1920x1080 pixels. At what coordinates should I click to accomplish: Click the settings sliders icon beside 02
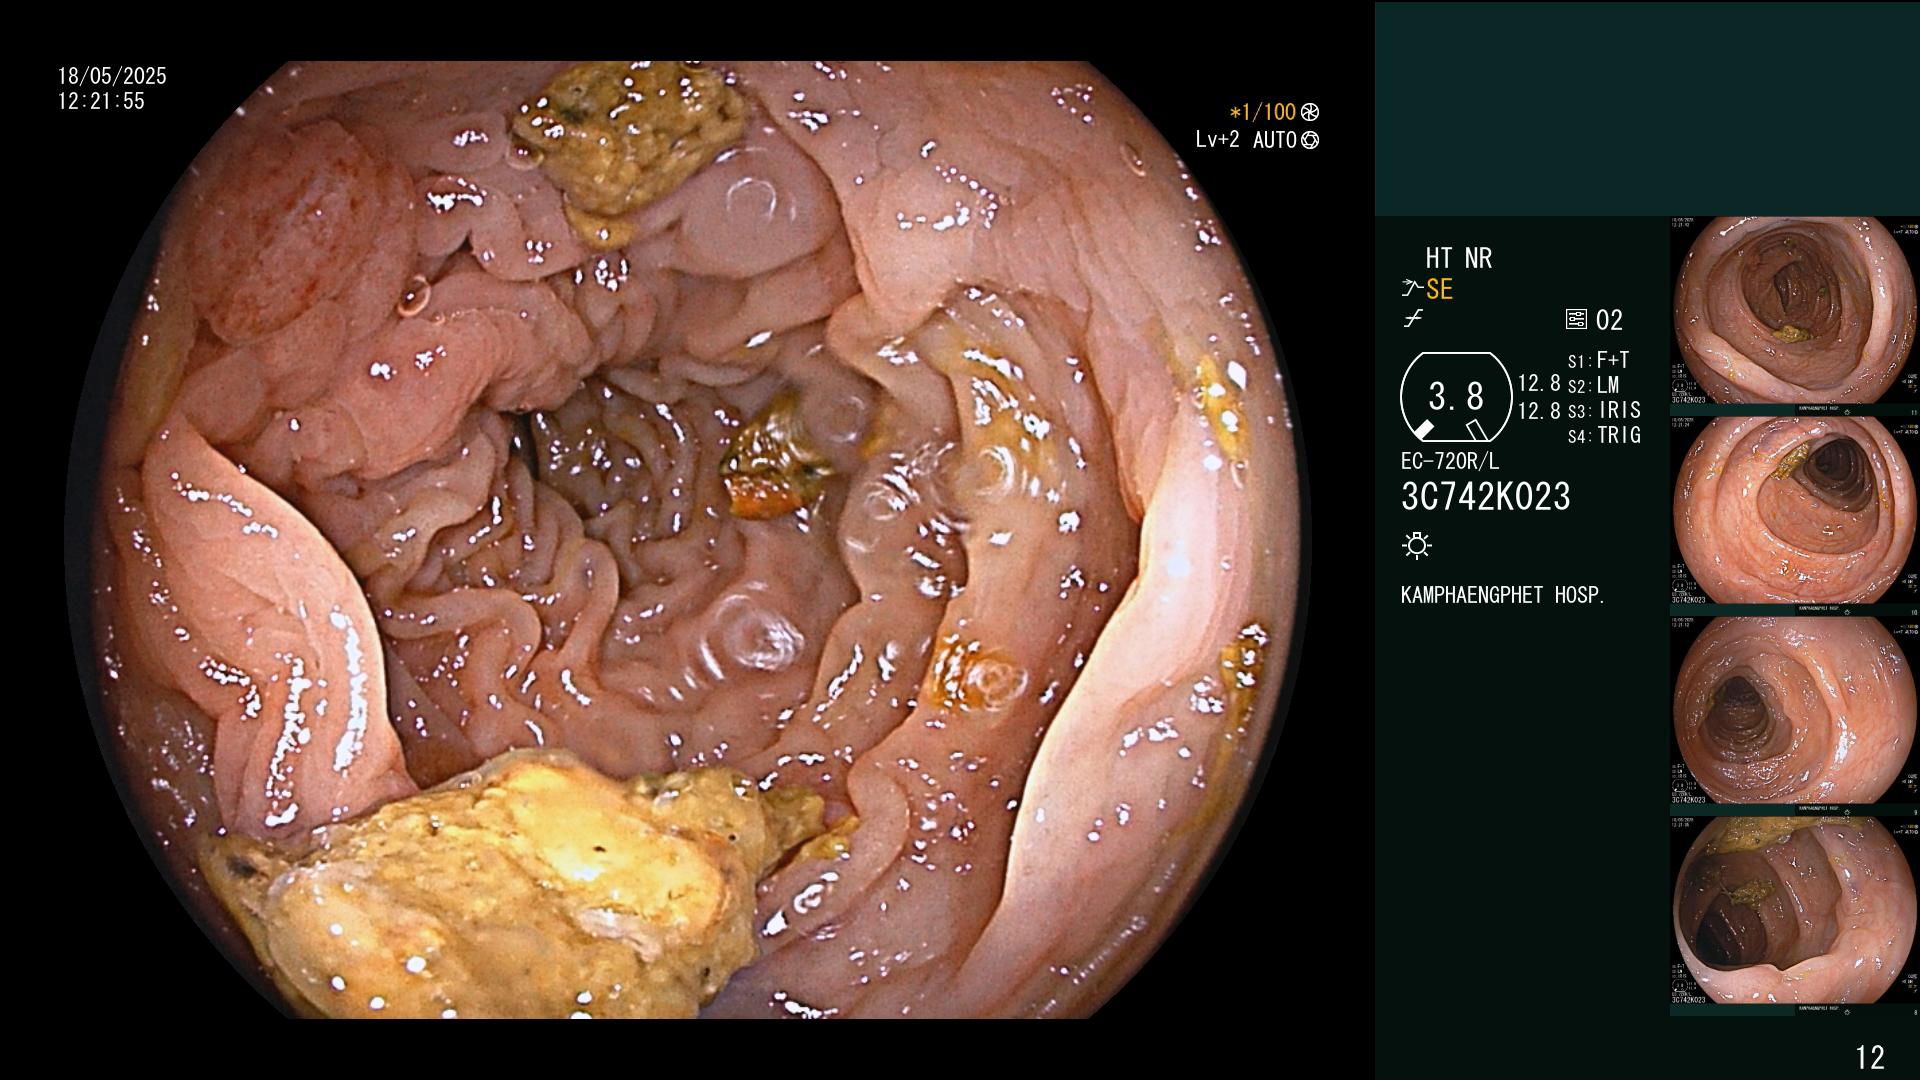[x=1576, y=320]
